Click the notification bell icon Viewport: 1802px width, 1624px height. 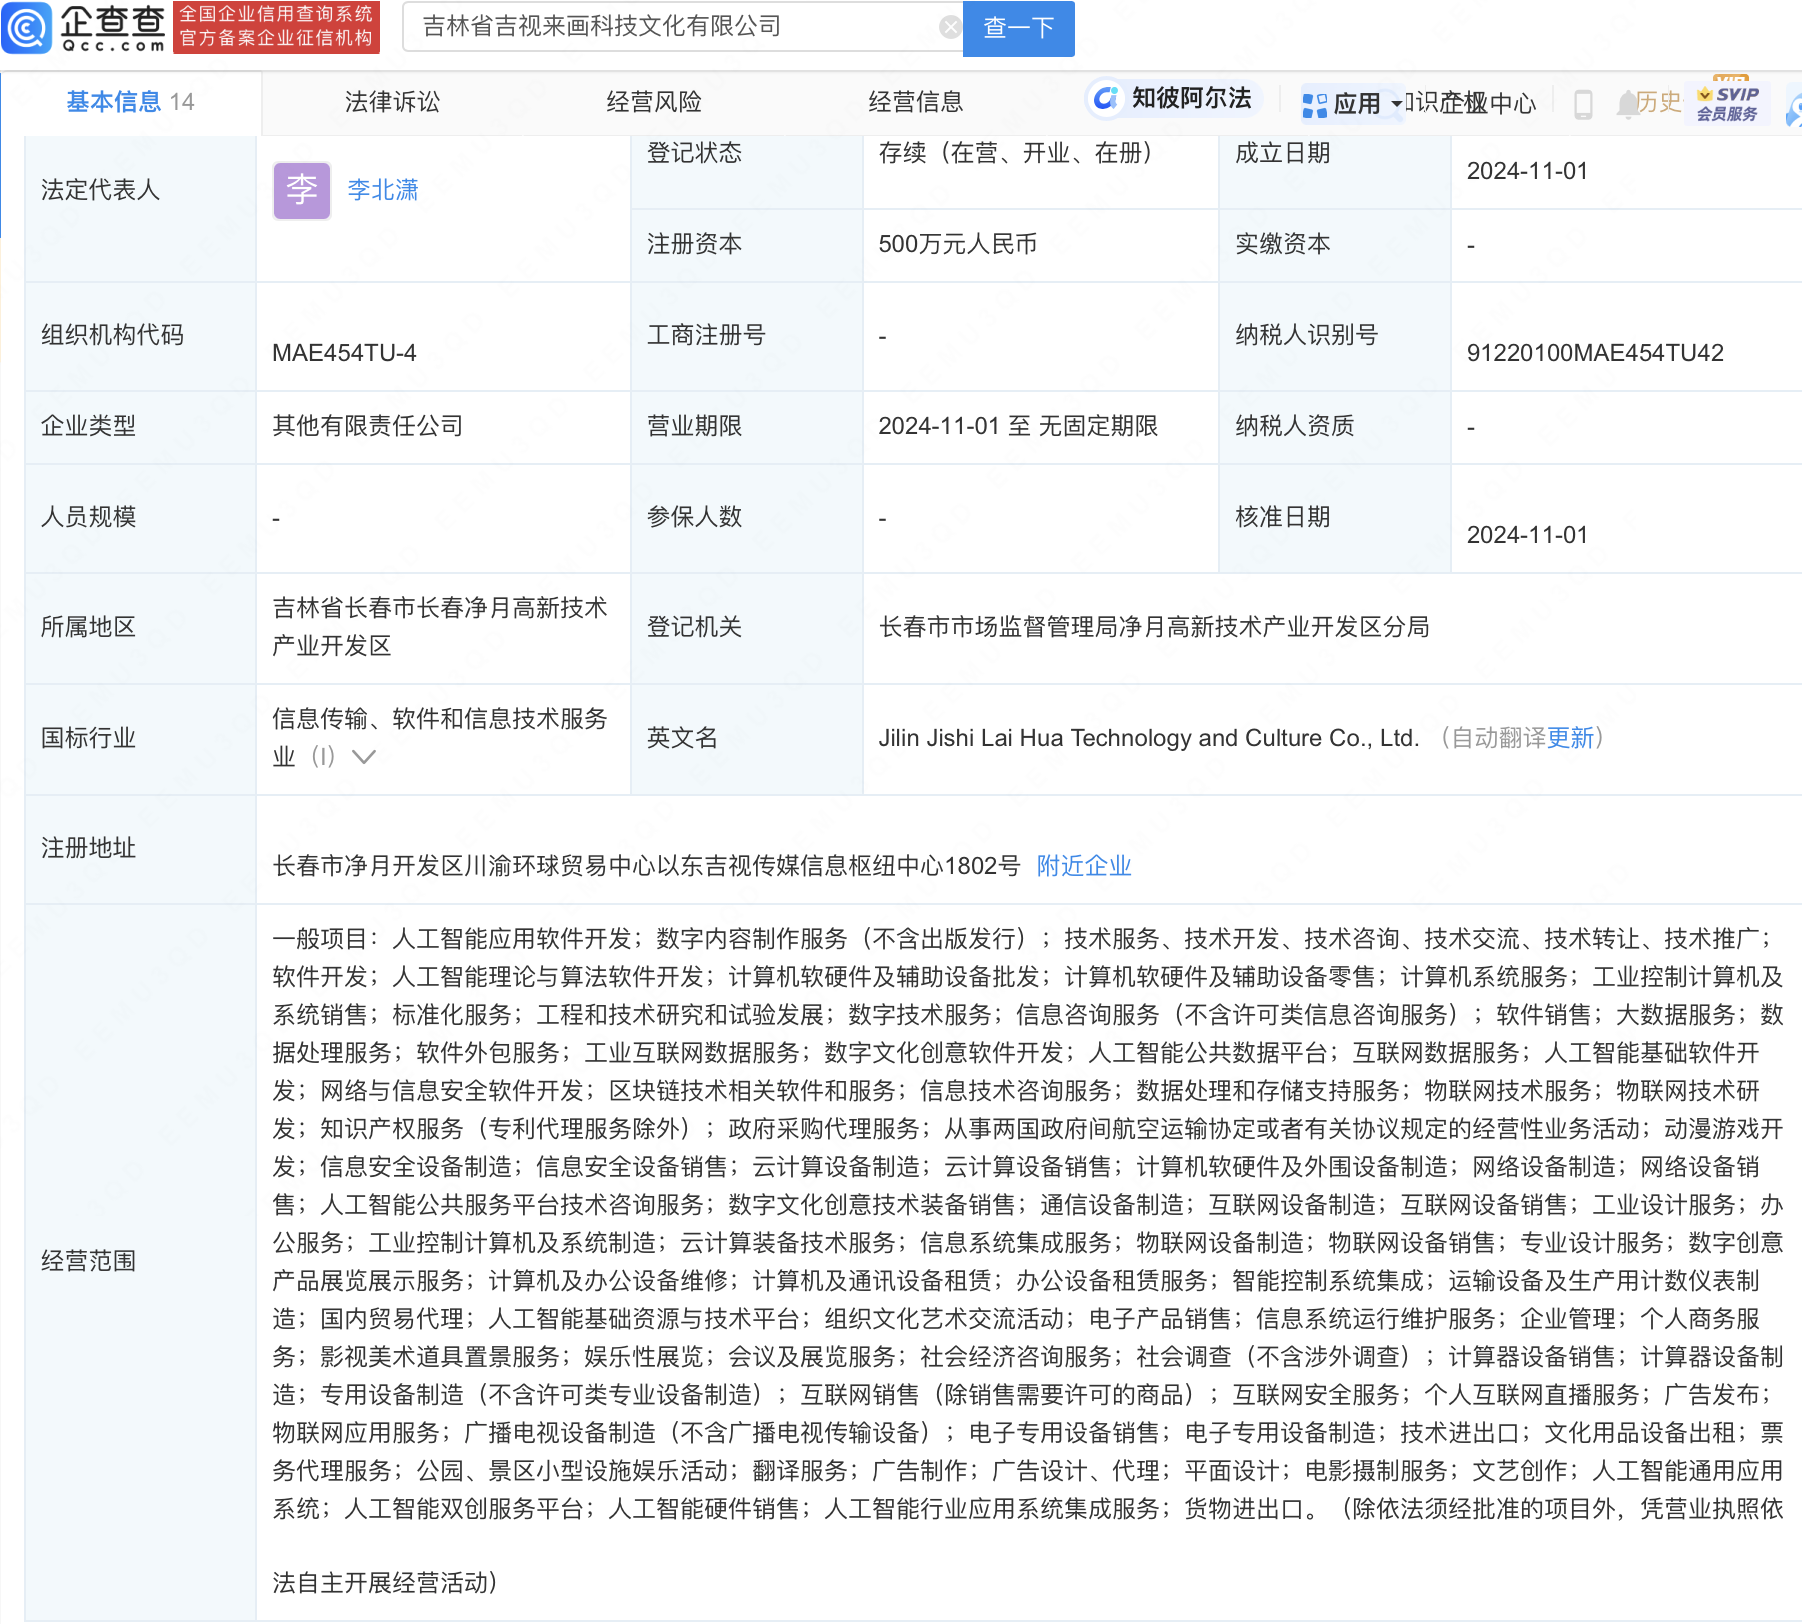click(1626, 103)
